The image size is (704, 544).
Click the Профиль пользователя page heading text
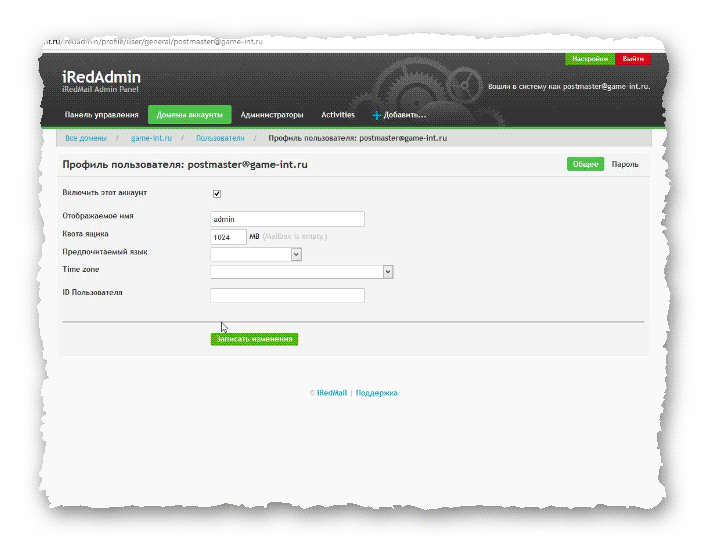(x=185, y=165)
